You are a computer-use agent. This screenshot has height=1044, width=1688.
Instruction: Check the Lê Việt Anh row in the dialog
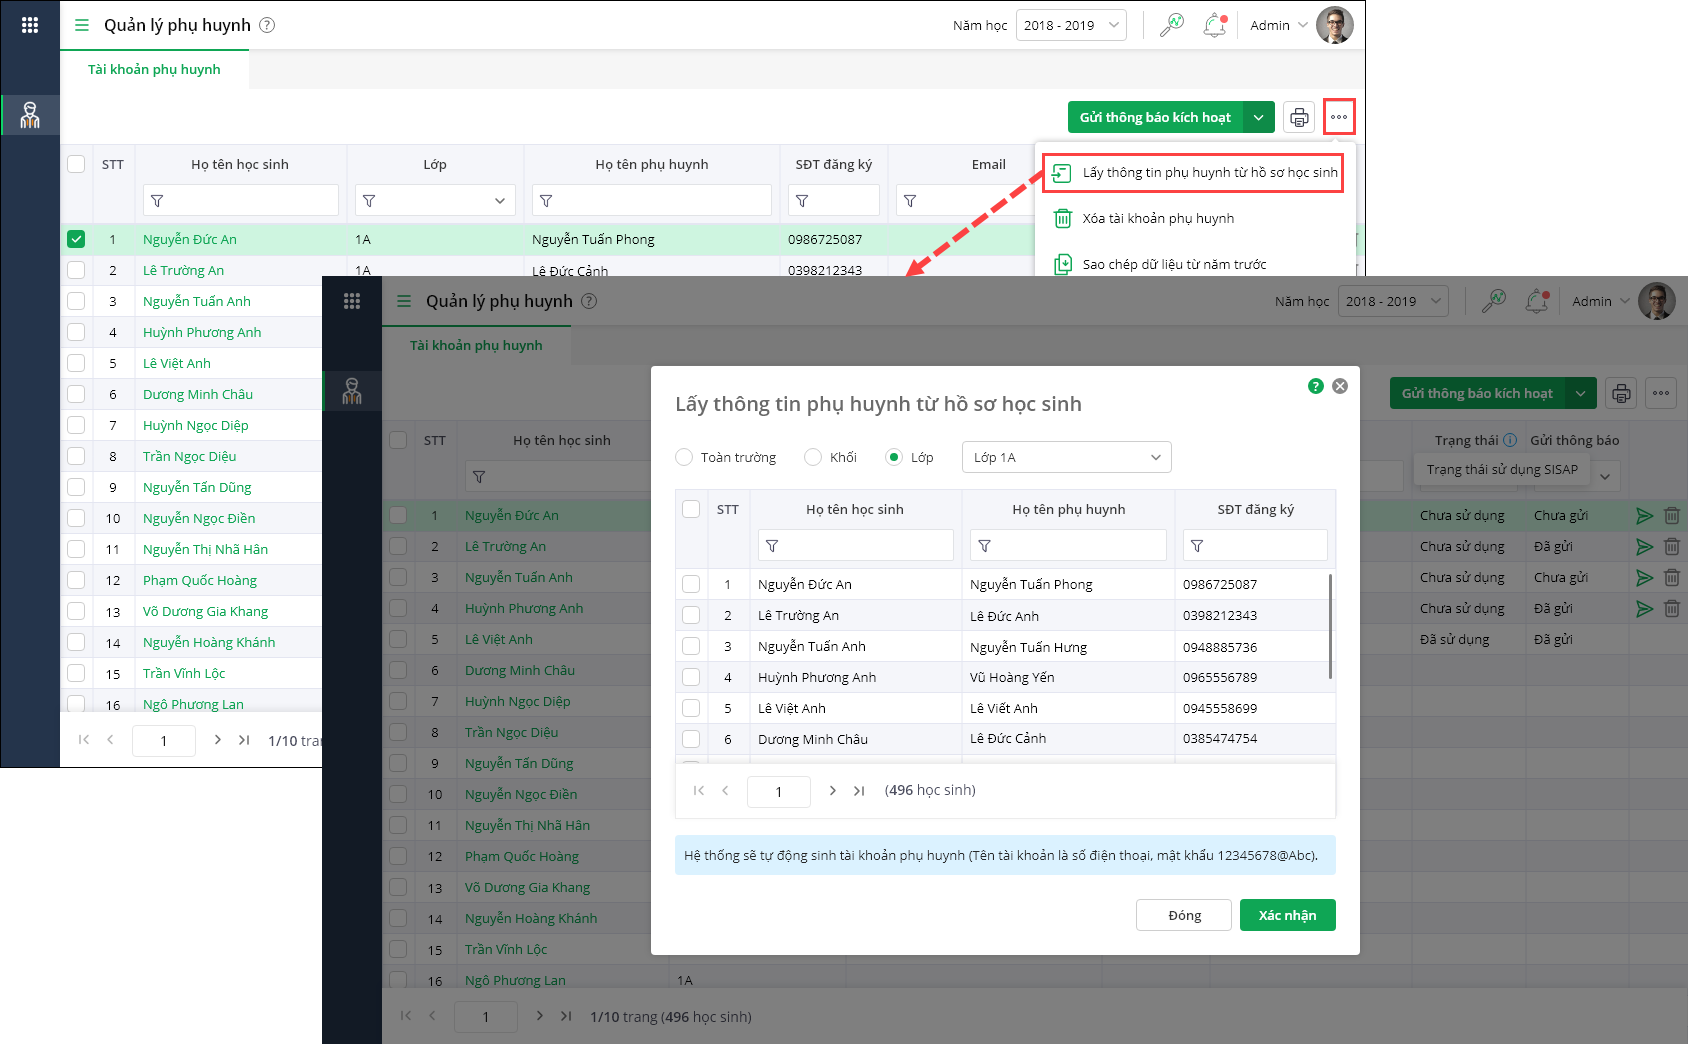point(691,708)
